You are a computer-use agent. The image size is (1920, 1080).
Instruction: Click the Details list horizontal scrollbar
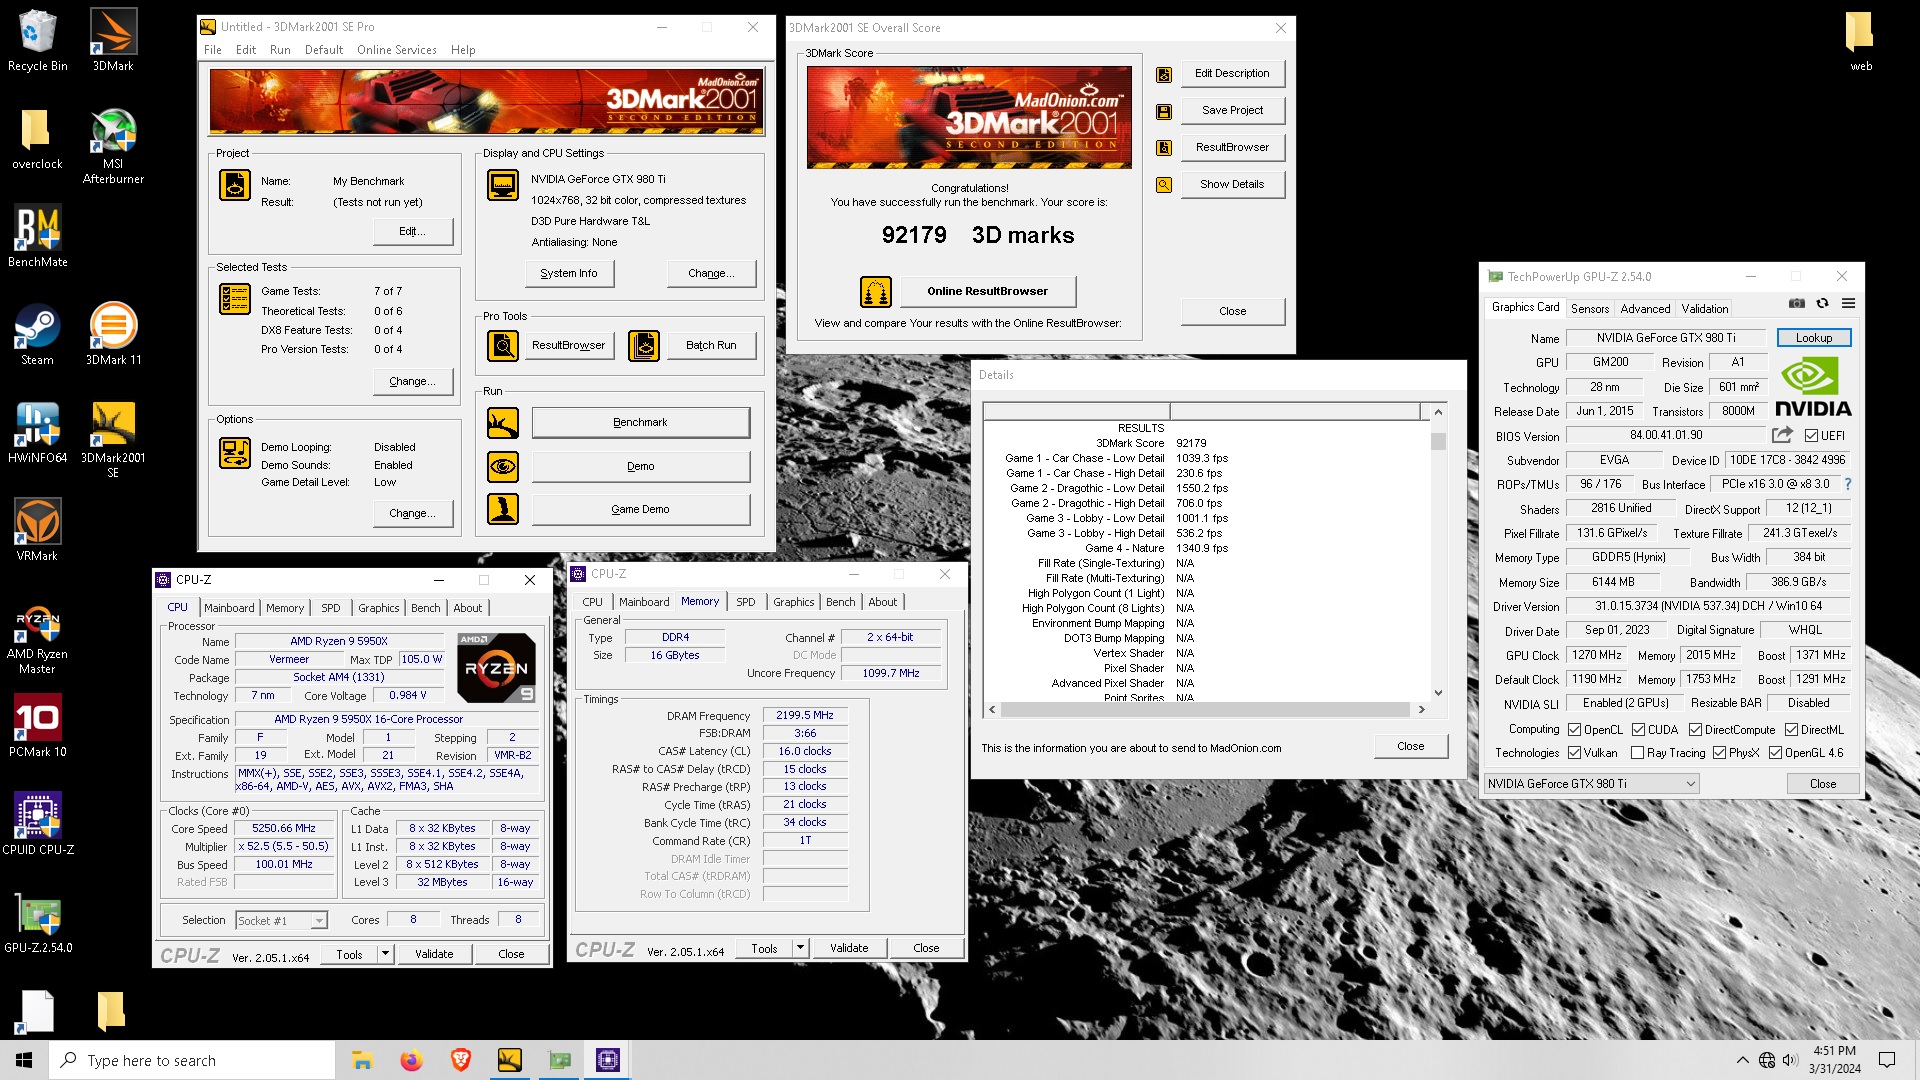point(1205,709)
